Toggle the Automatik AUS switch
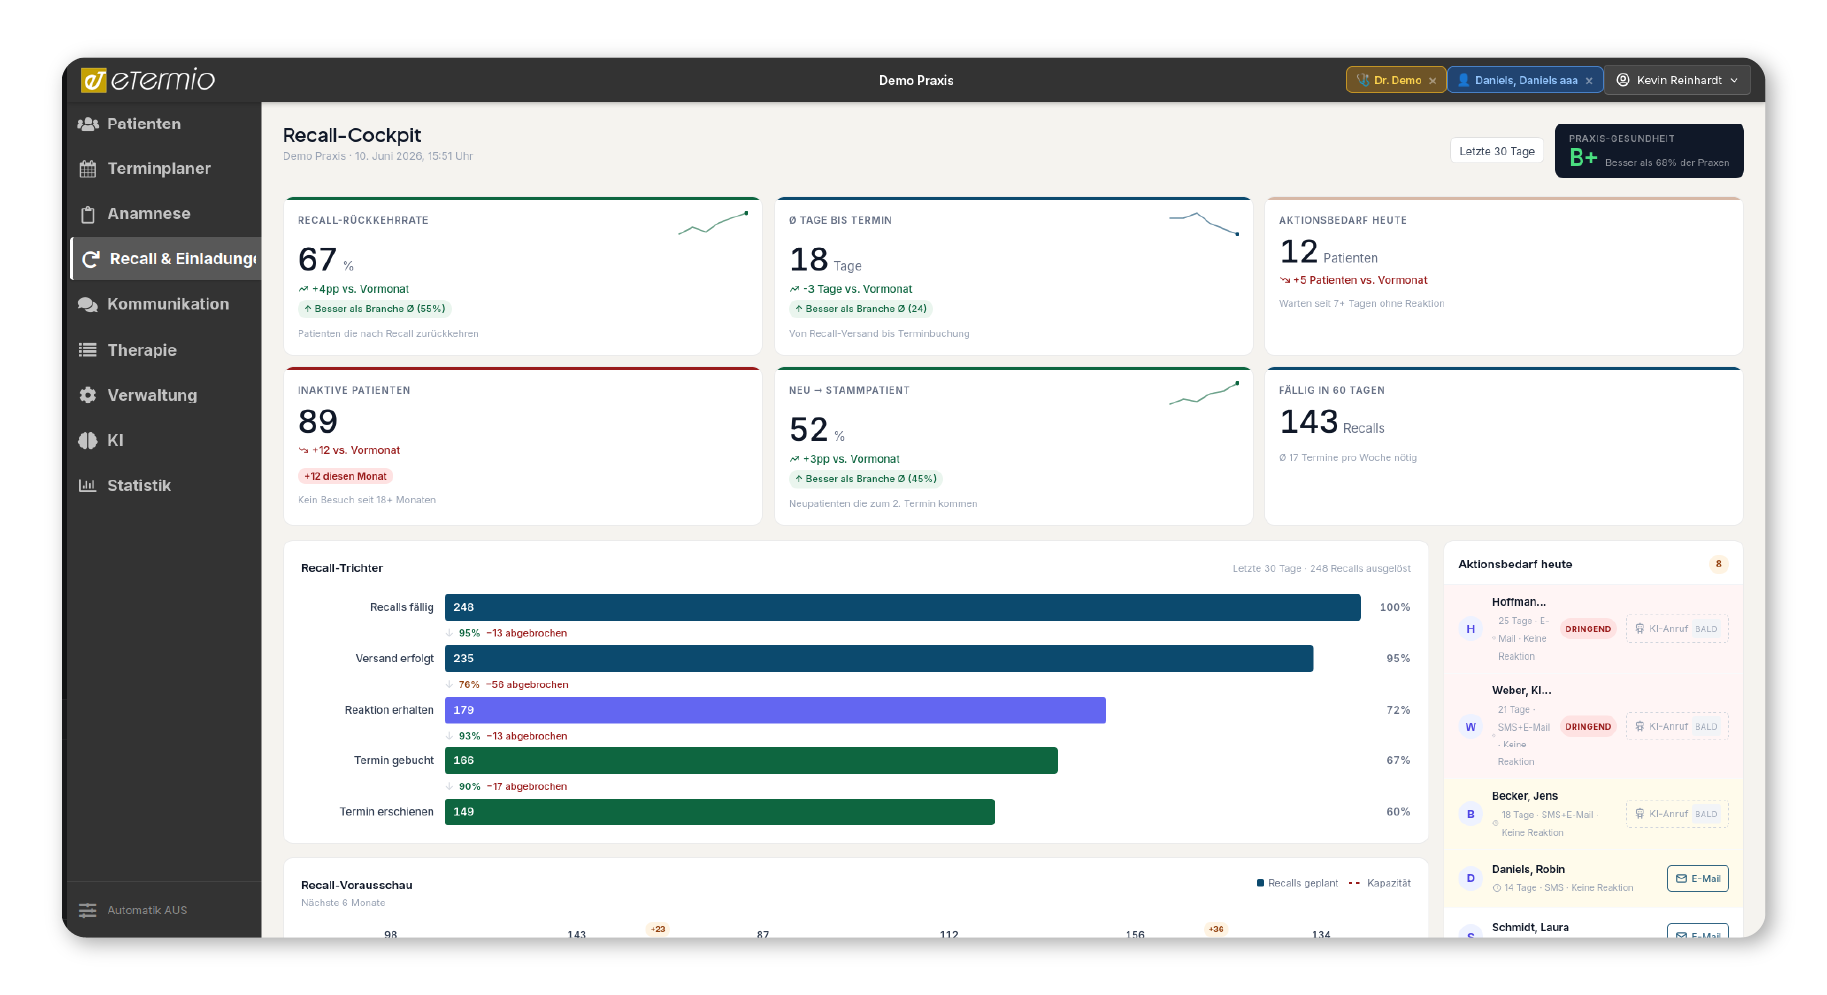 tap(132, 910)
